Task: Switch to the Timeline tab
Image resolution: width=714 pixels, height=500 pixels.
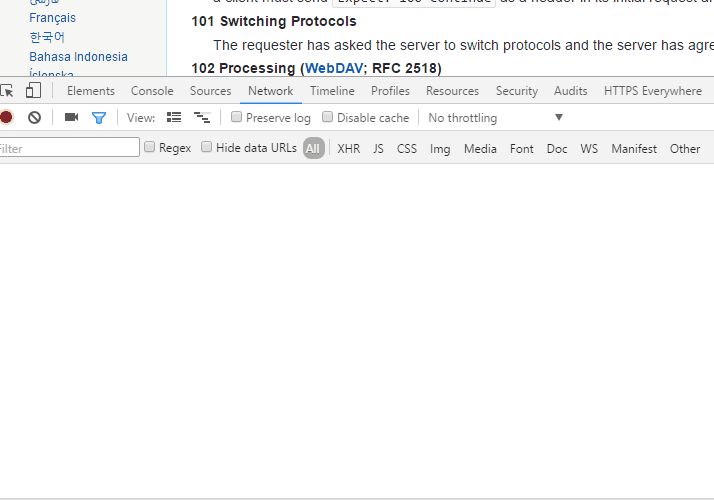Action: (x=332, y=91)
